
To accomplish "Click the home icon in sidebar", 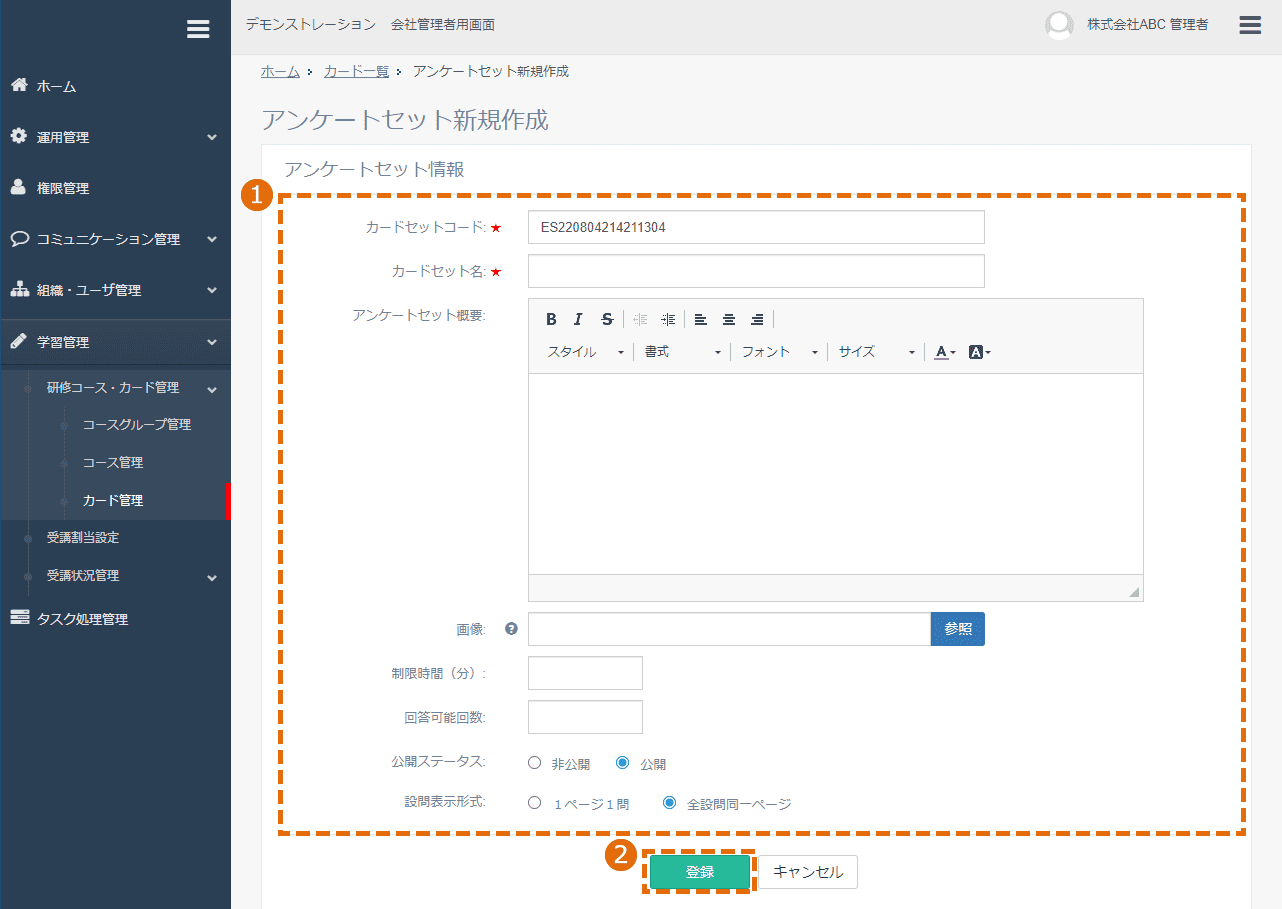I will point(19,85).
